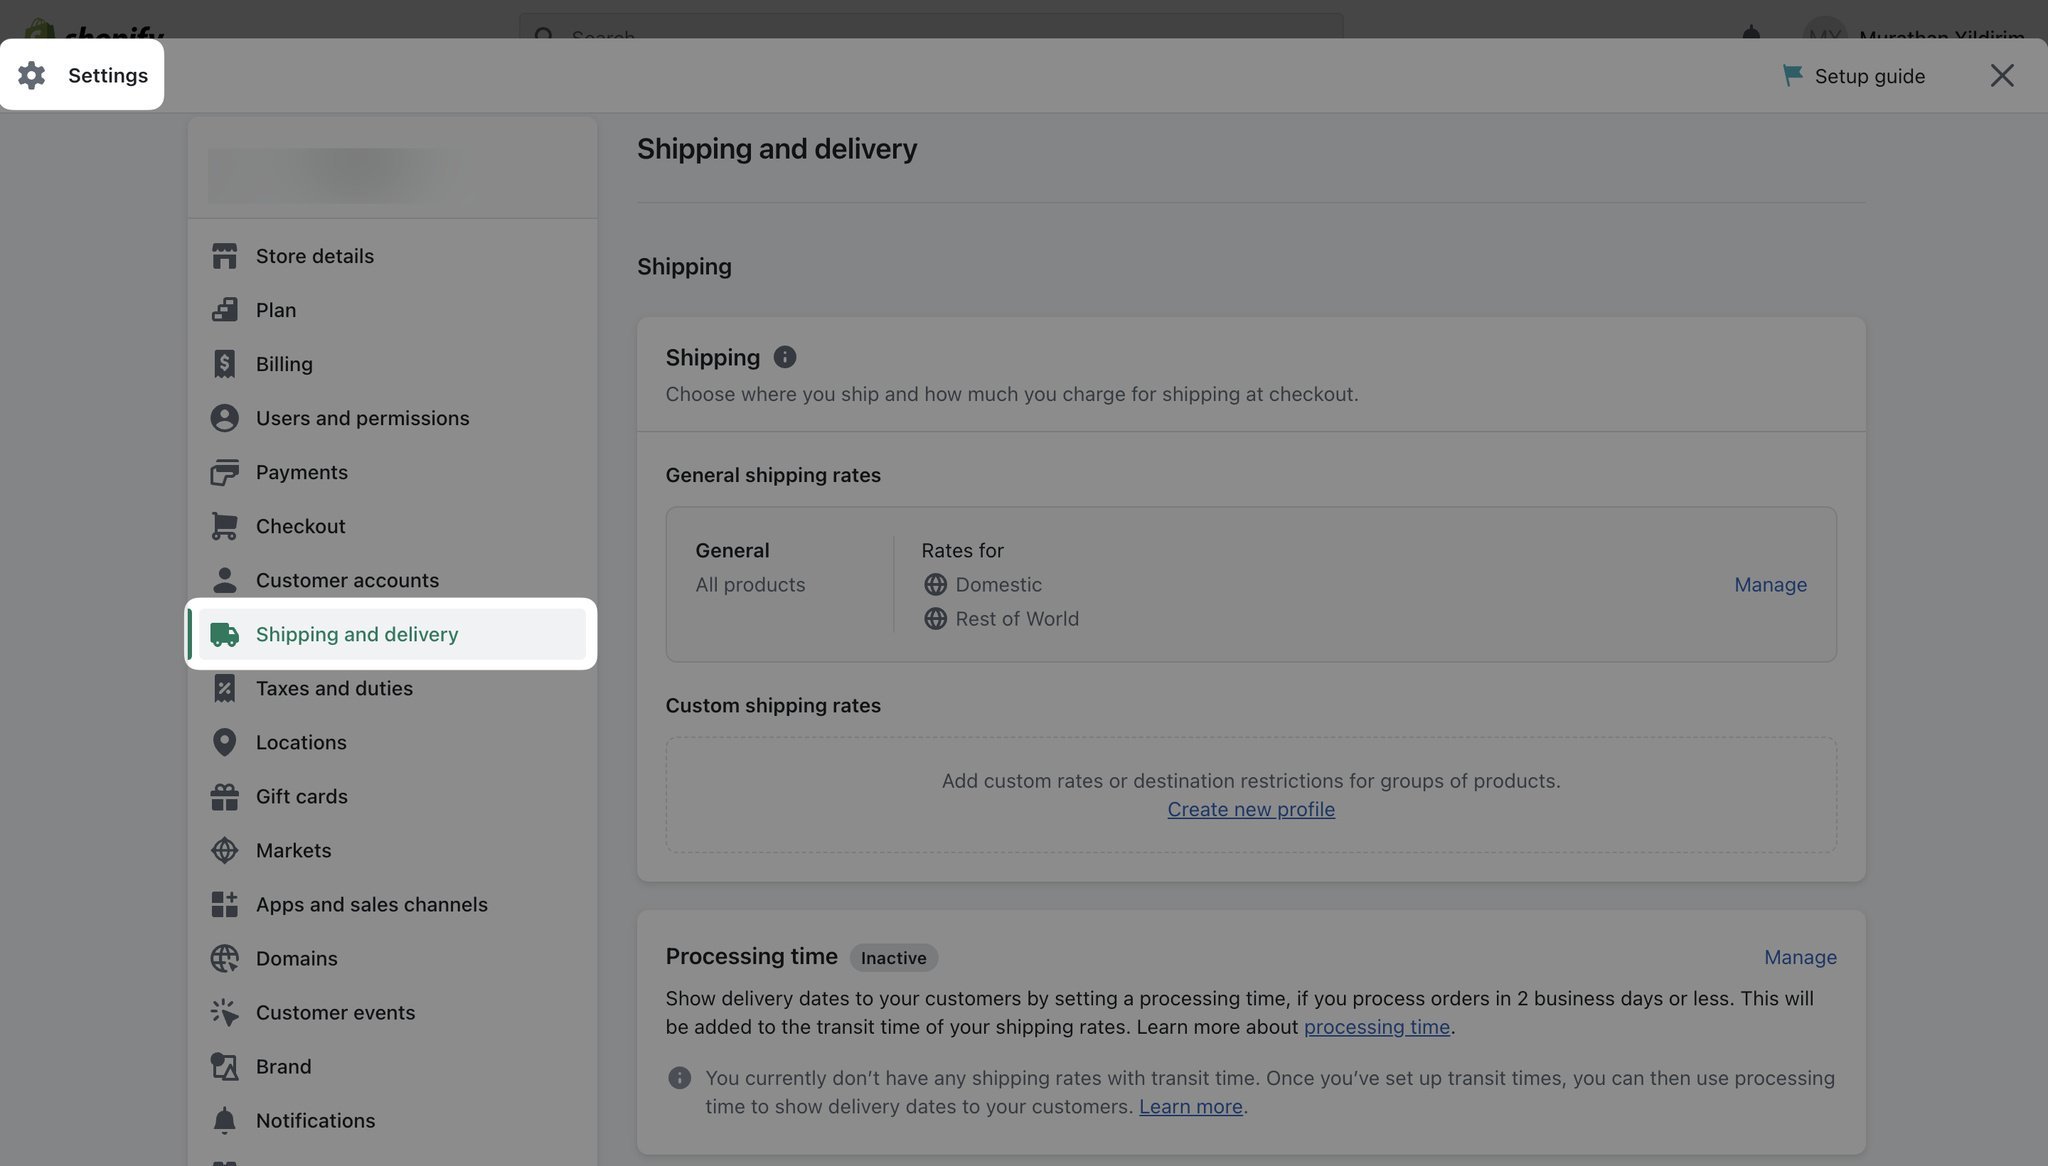Click the 'All products' text in General profile
Image resolution: width=2048 pixels, height=1166 pixels.
click(x=750, y=585)
